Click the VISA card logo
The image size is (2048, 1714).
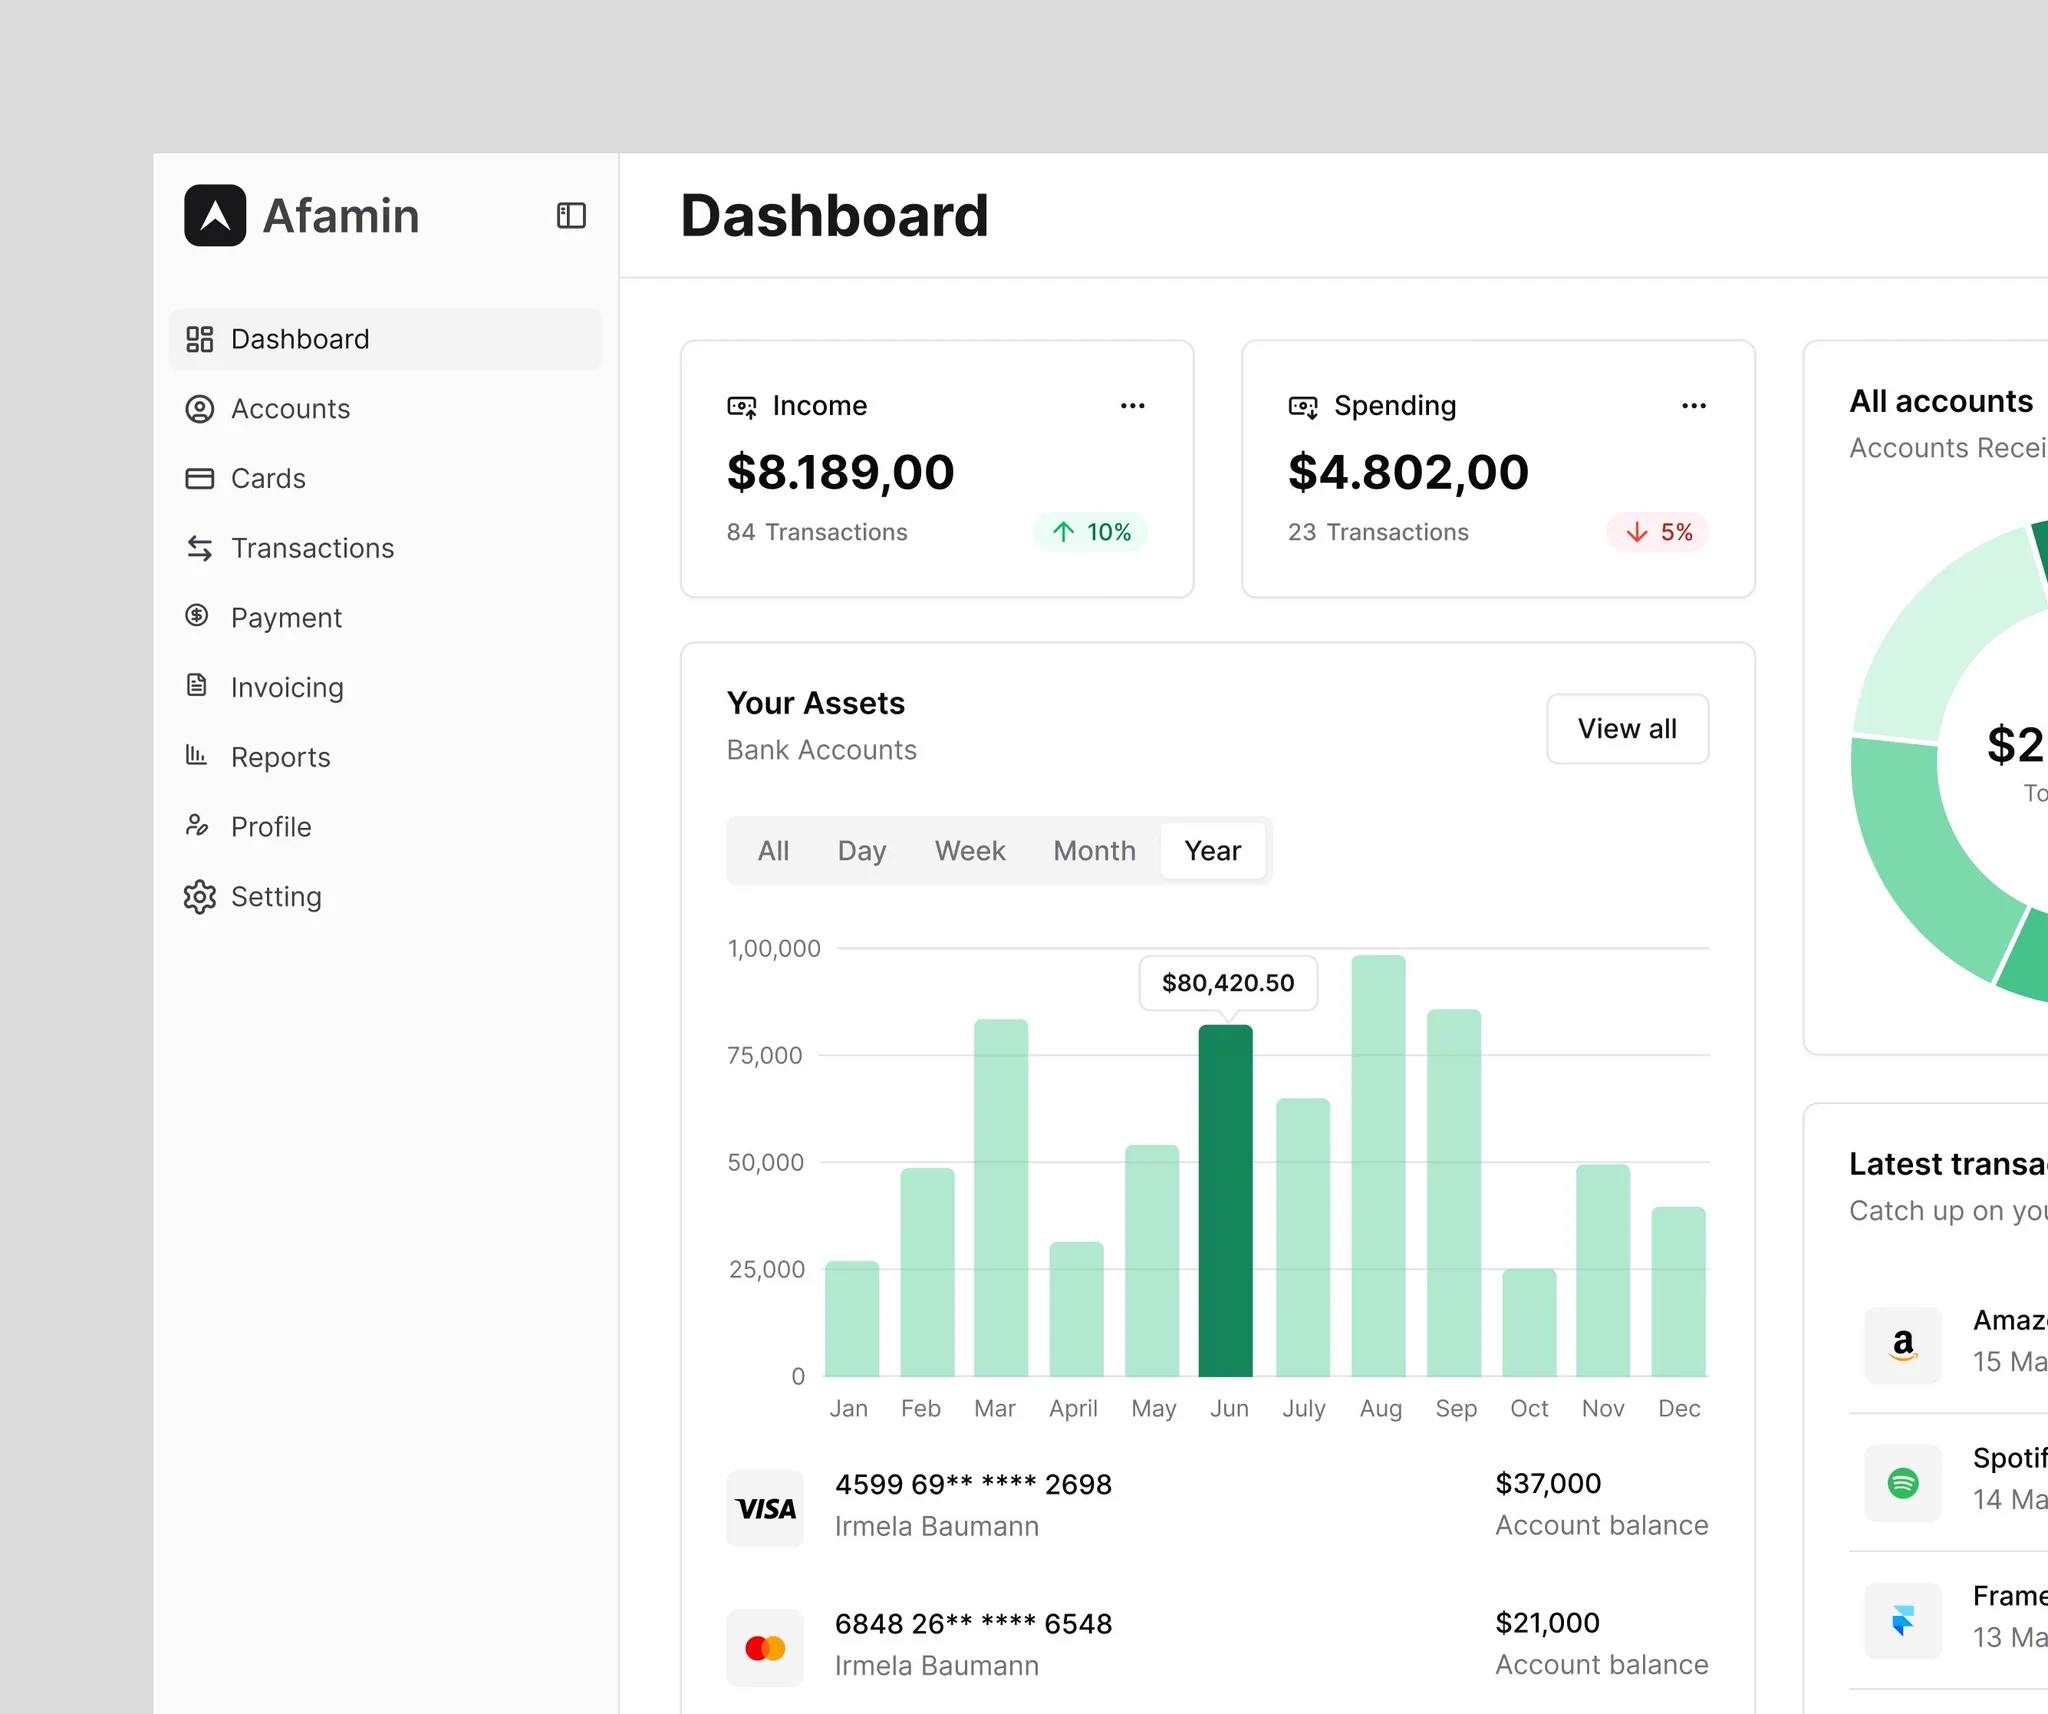point(765,1508)
